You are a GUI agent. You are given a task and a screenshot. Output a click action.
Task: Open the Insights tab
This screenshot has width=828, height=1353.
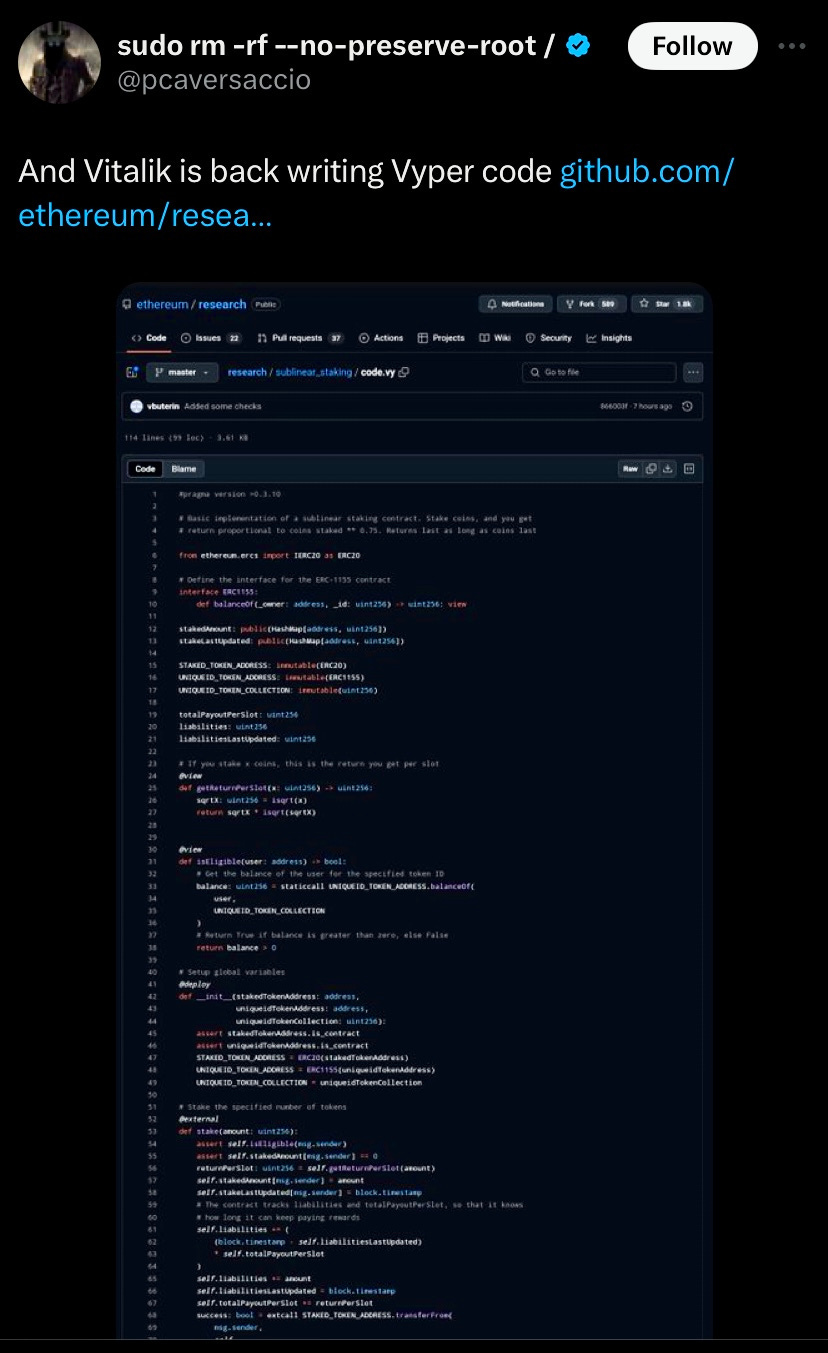click(609, 338)
